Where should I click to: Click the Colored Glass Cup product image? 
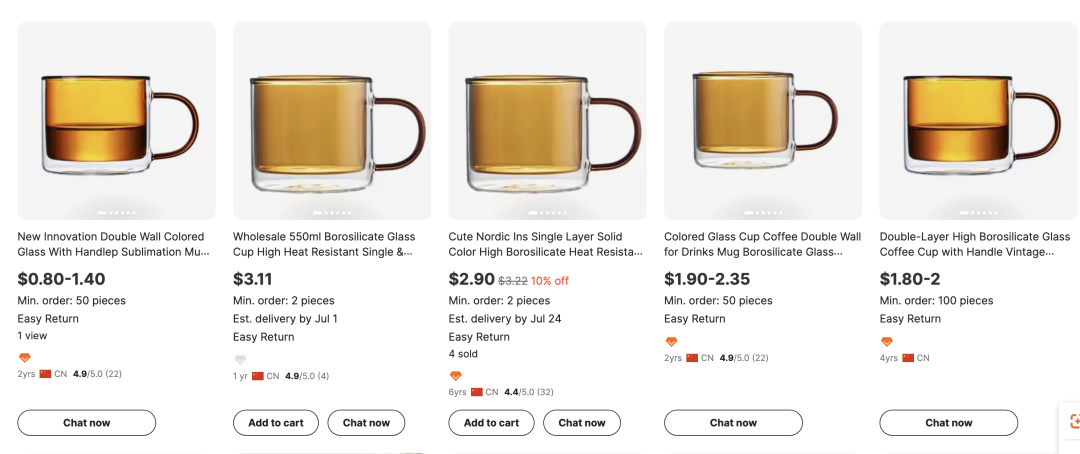763,120
